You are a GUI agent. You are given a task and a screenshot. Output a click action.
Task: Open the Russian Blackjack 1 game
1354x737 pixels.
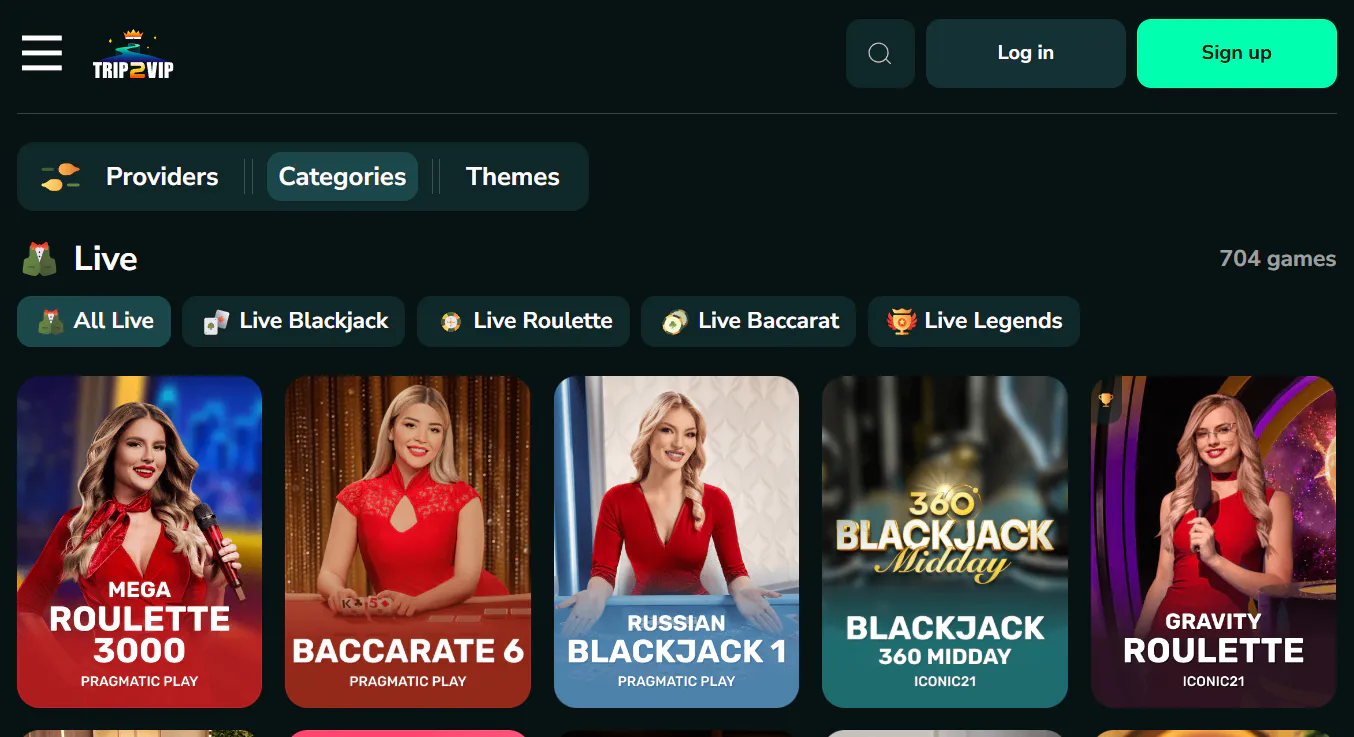[676, 542]
